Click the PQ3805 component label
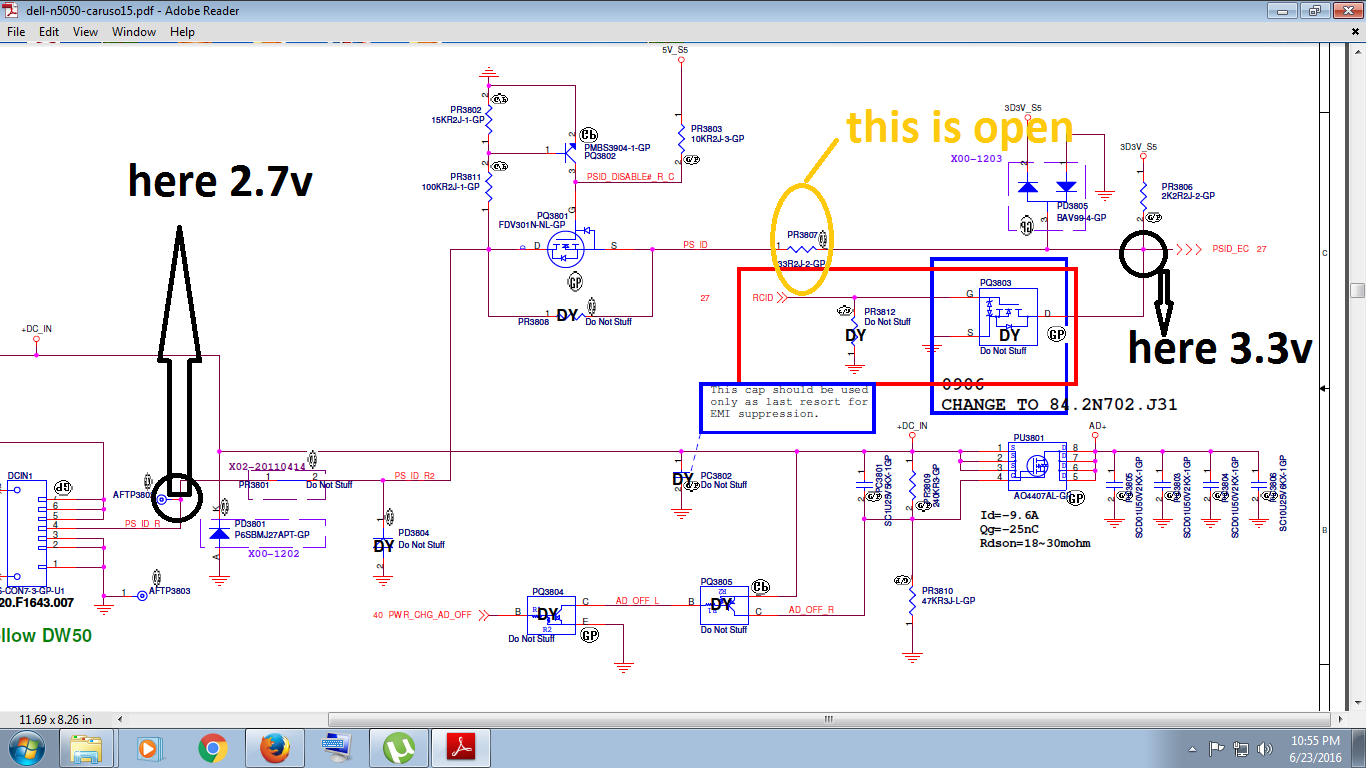Image resolution: width=1366 pixels, height=768 pixels. 716,581
